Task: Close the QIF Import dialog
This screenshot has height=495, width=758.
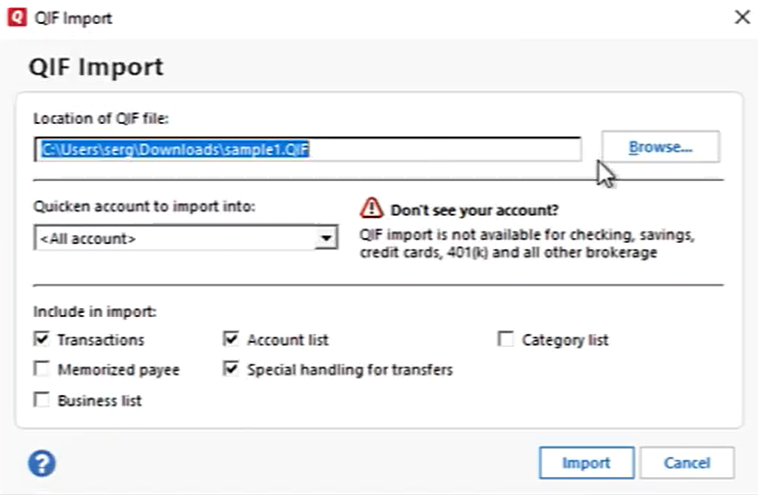Action: [x=742, y=17]
